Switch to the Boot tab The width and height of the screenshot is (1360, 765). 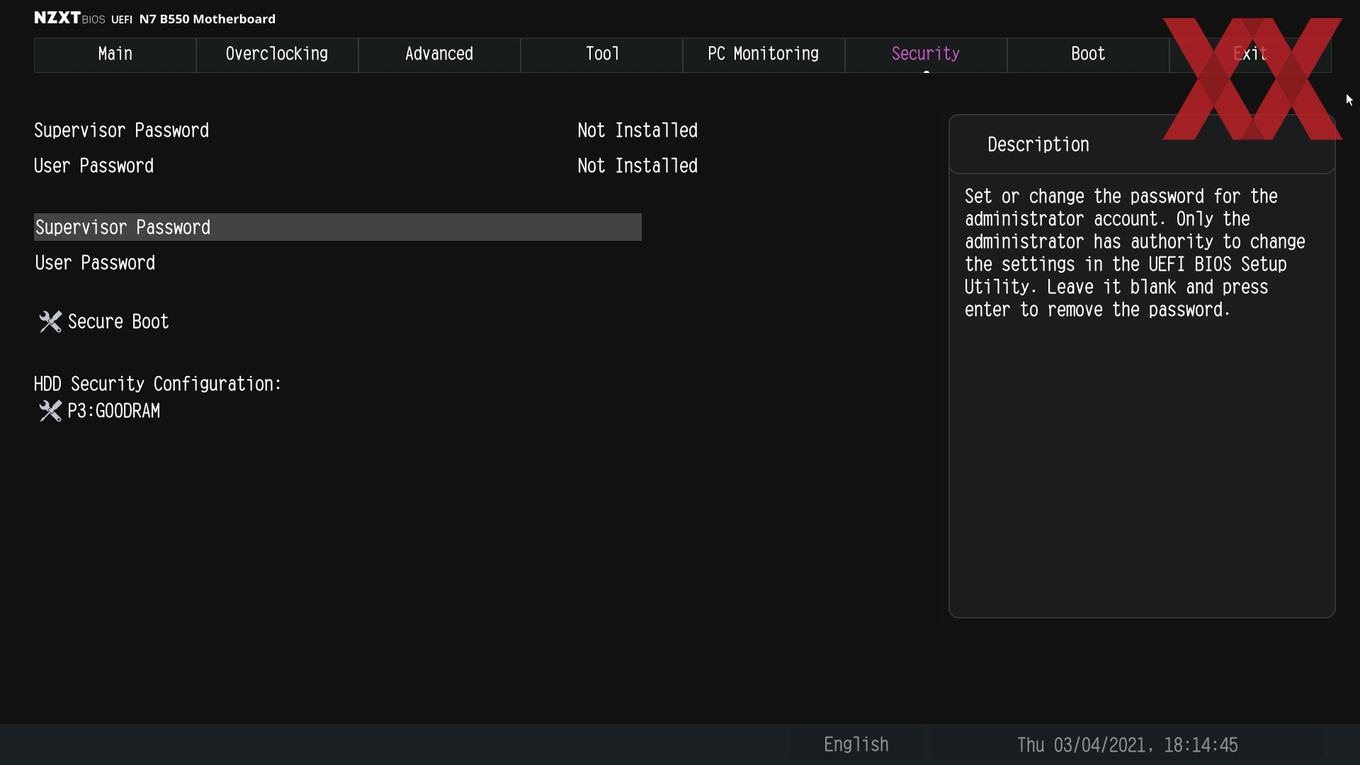(x=1088, y=55)
